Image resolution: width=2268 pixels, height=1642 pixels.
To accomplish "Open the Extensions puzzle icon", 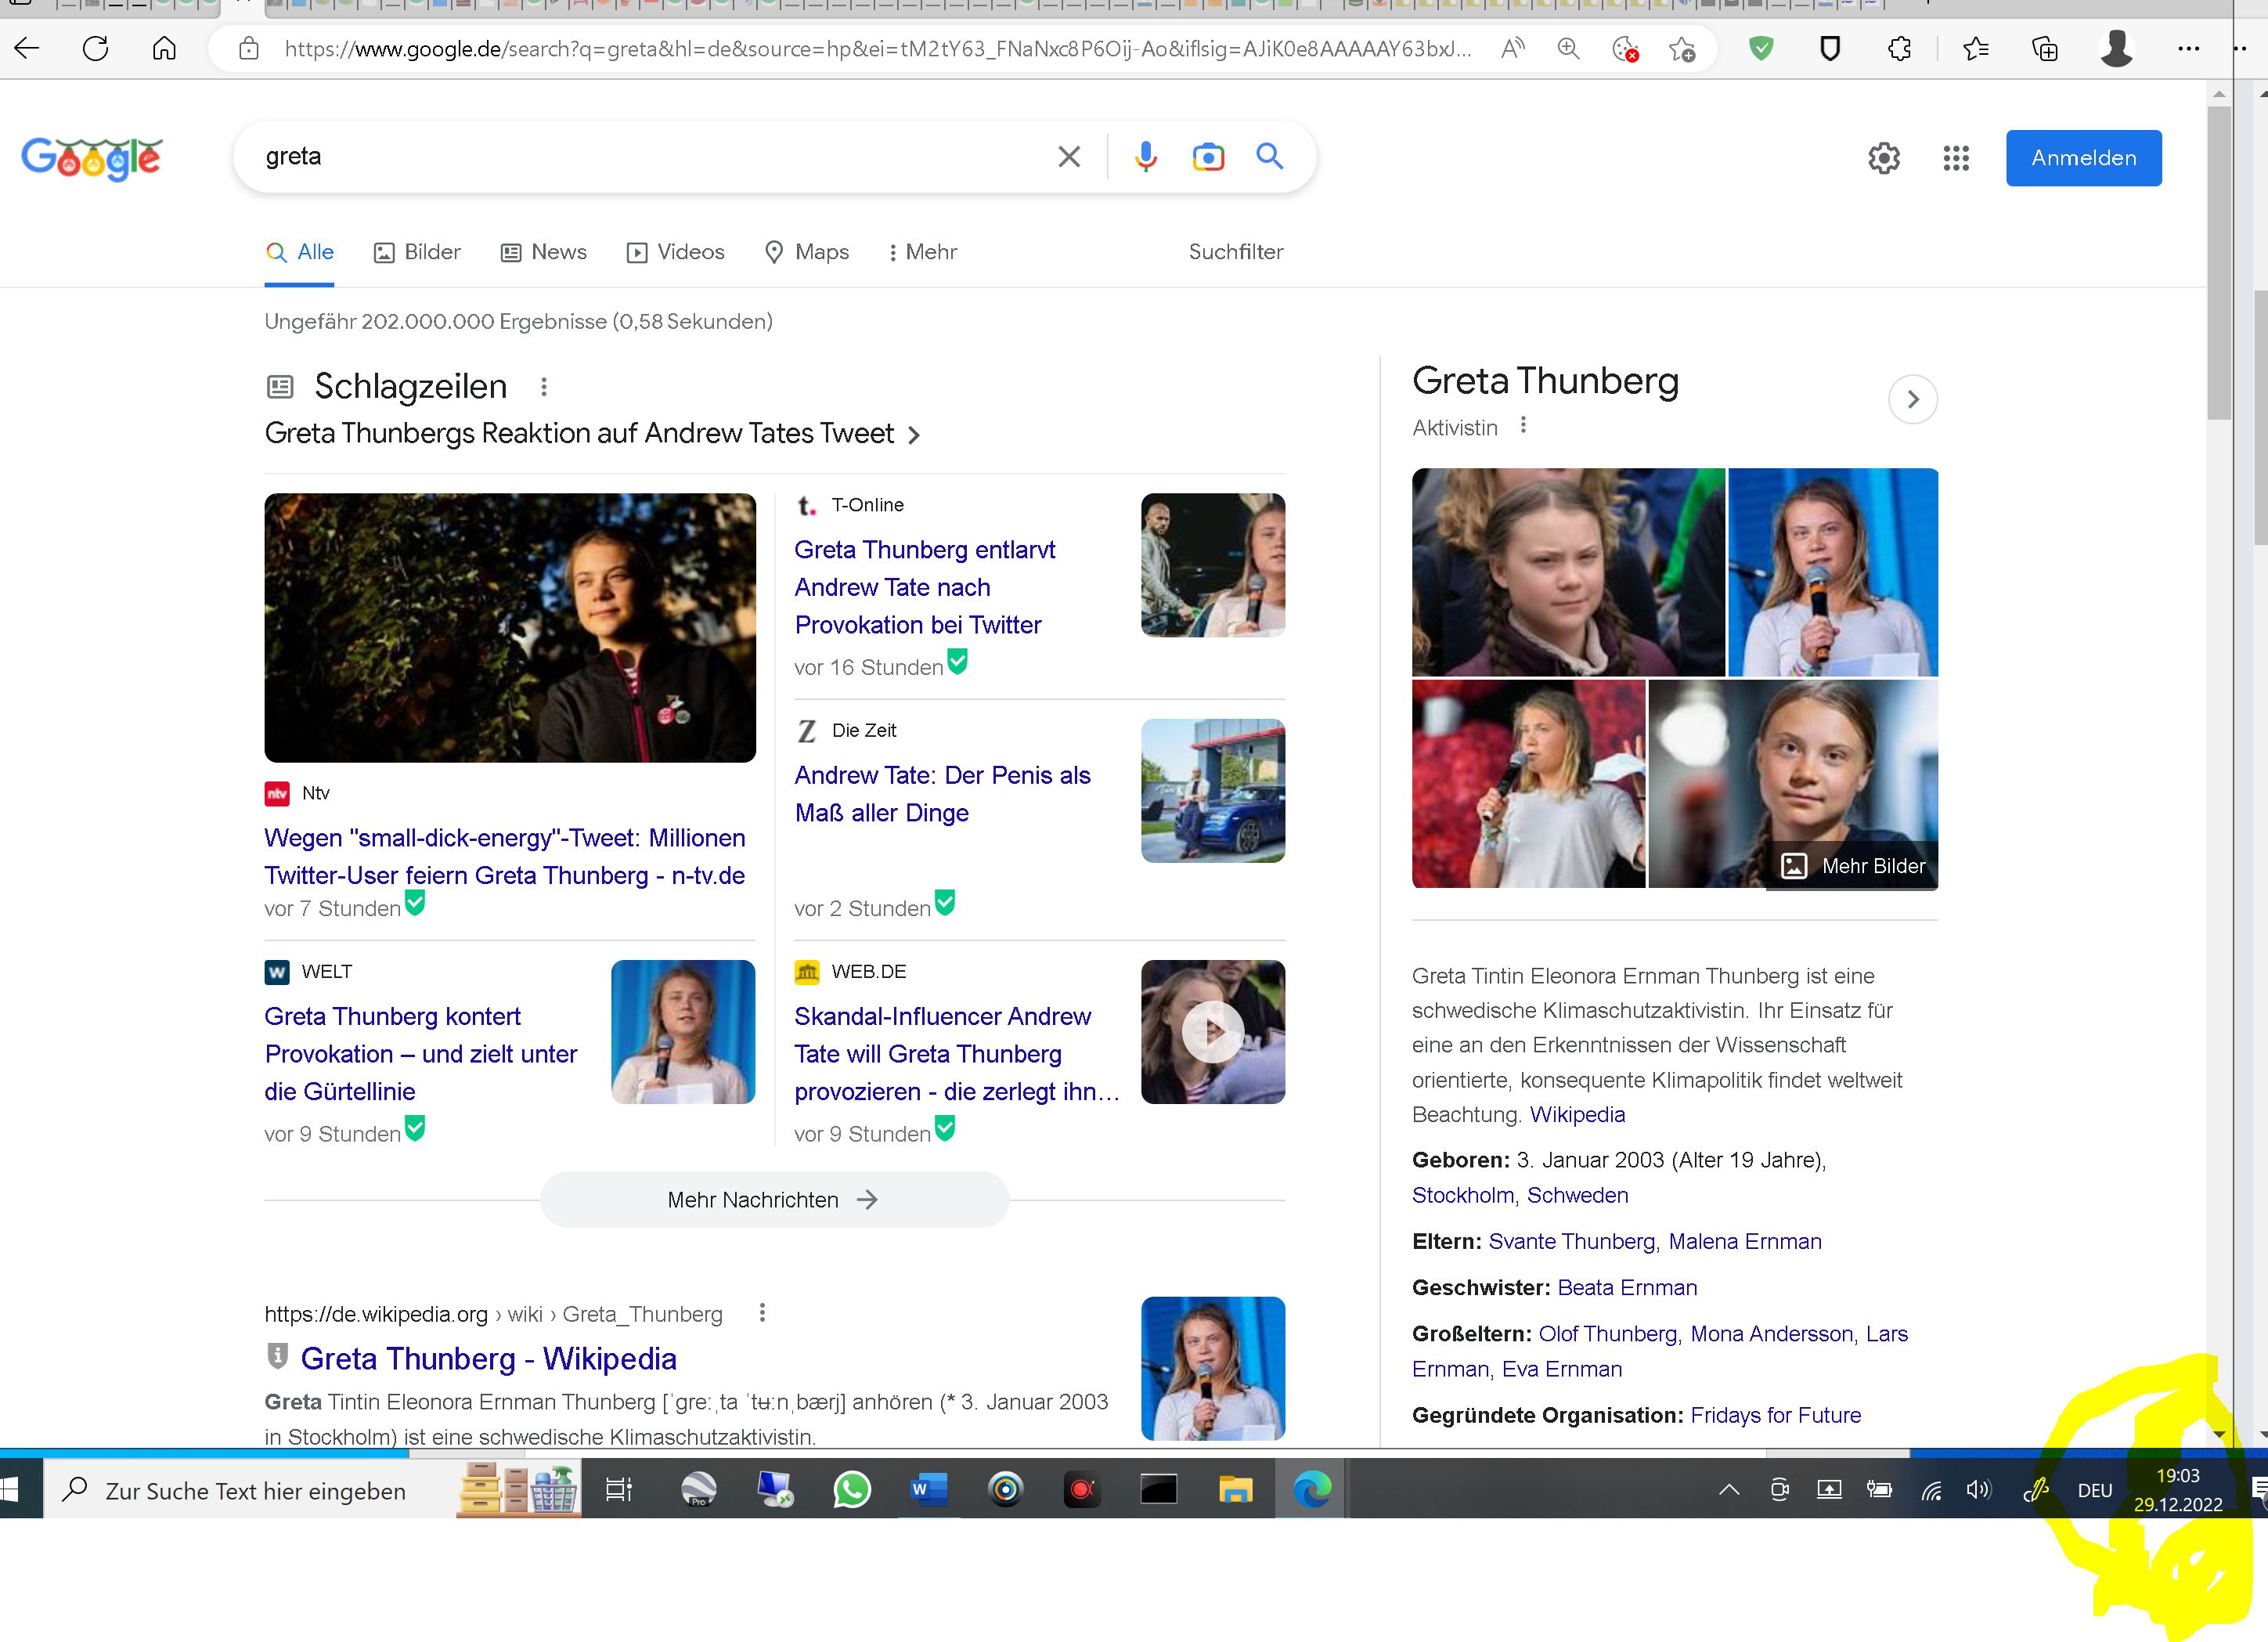I will (1899, 48).
